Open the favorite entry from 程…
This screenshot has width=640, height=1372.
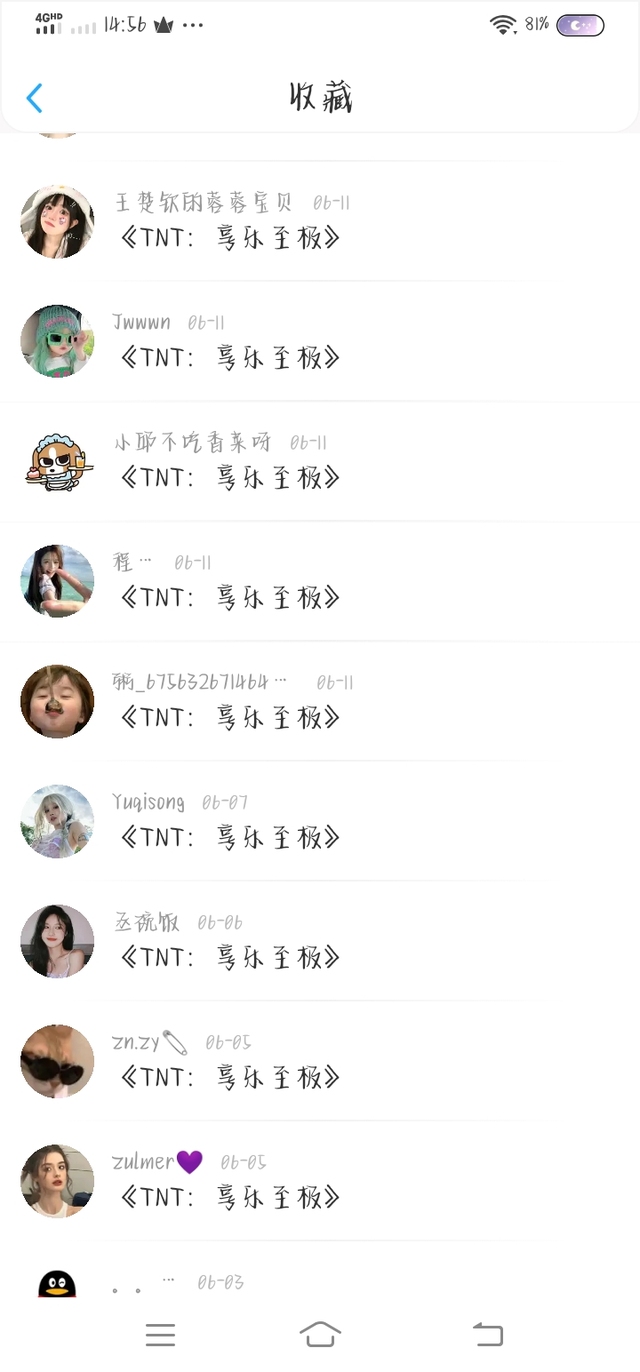click(x=230, y=597)
